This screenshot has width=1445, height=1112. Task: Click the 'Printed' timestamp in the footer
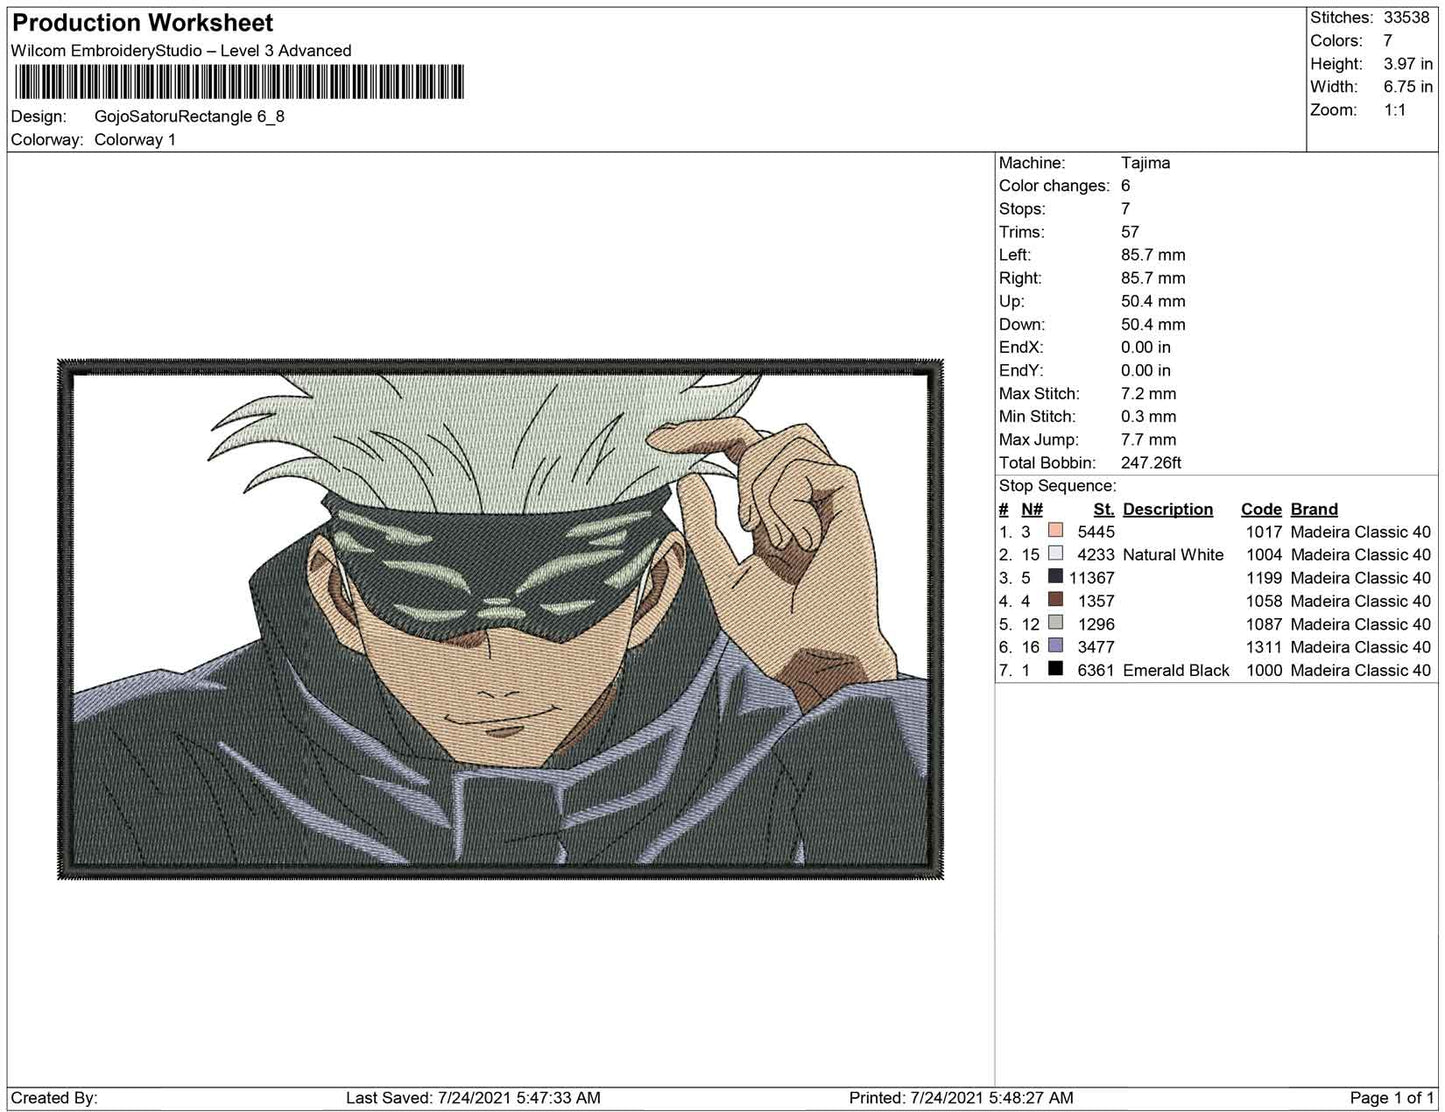961,1098
